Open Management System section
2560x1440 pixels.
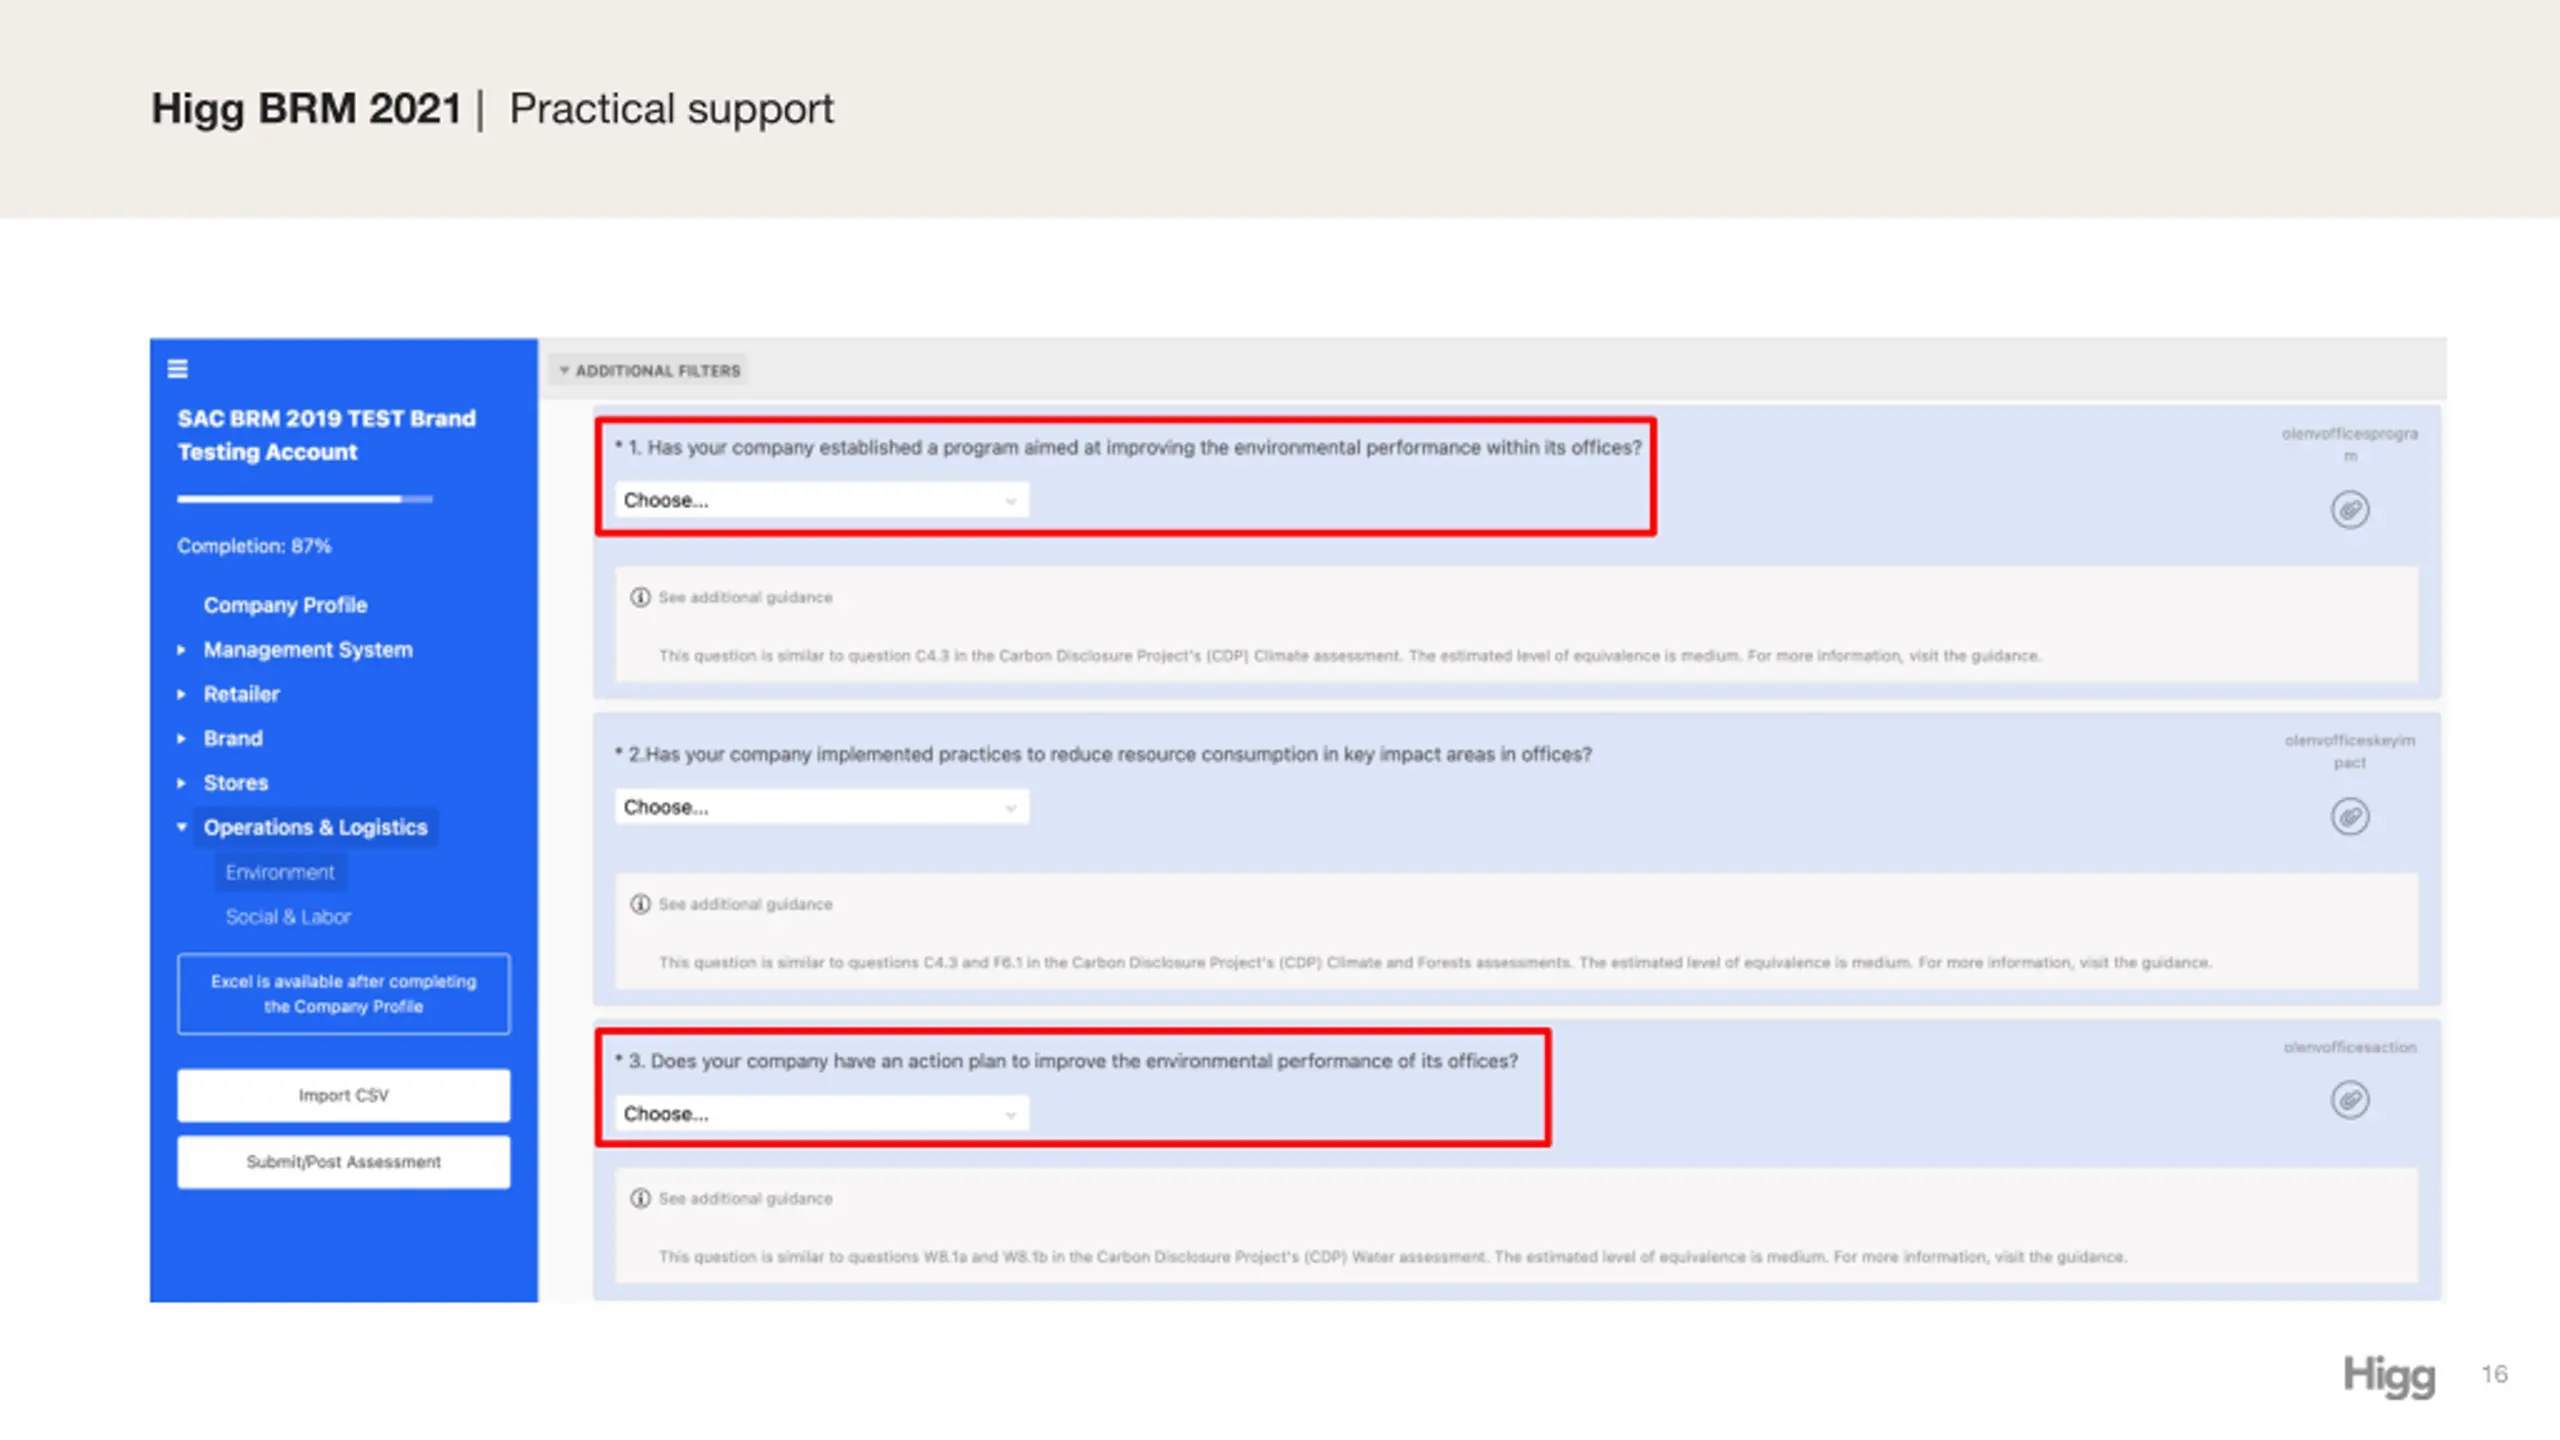pos(308,650)
